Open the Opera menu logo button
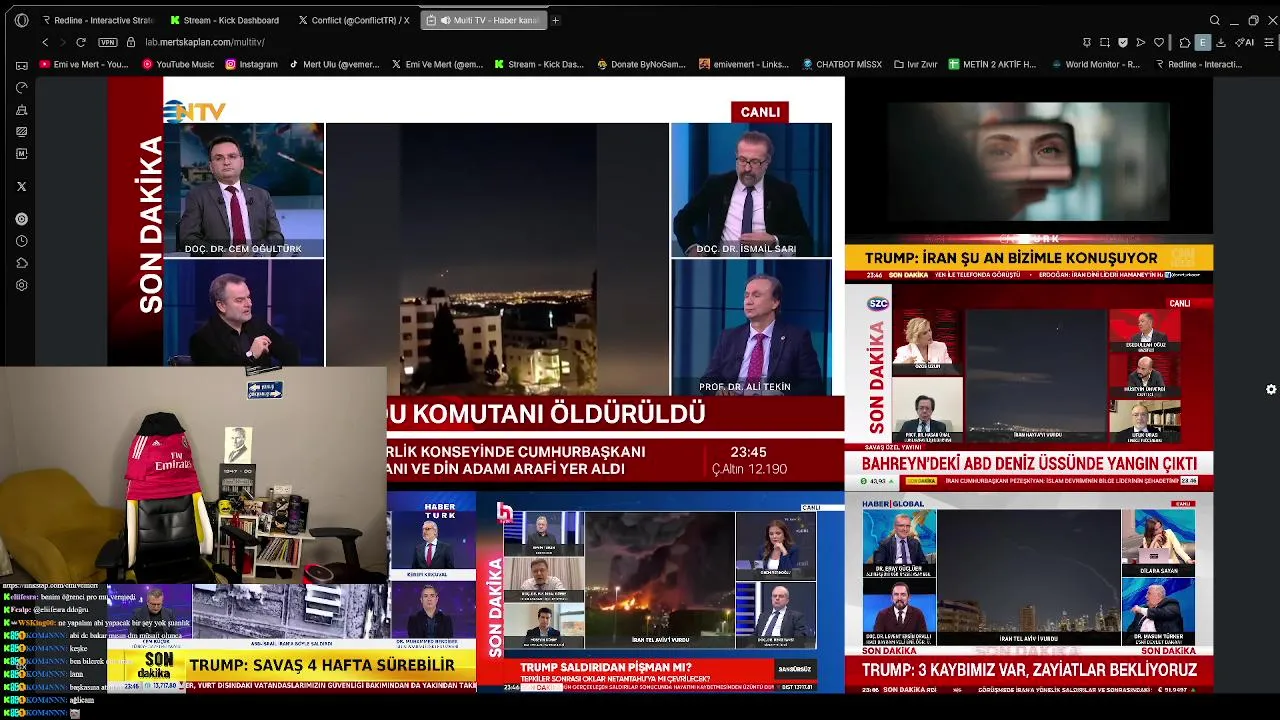The width and height of the screenshot is (1280, 720). (x=21, y=20)
